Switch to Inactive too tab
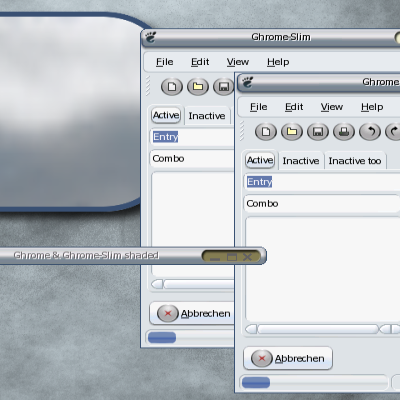 pos(355,161)
